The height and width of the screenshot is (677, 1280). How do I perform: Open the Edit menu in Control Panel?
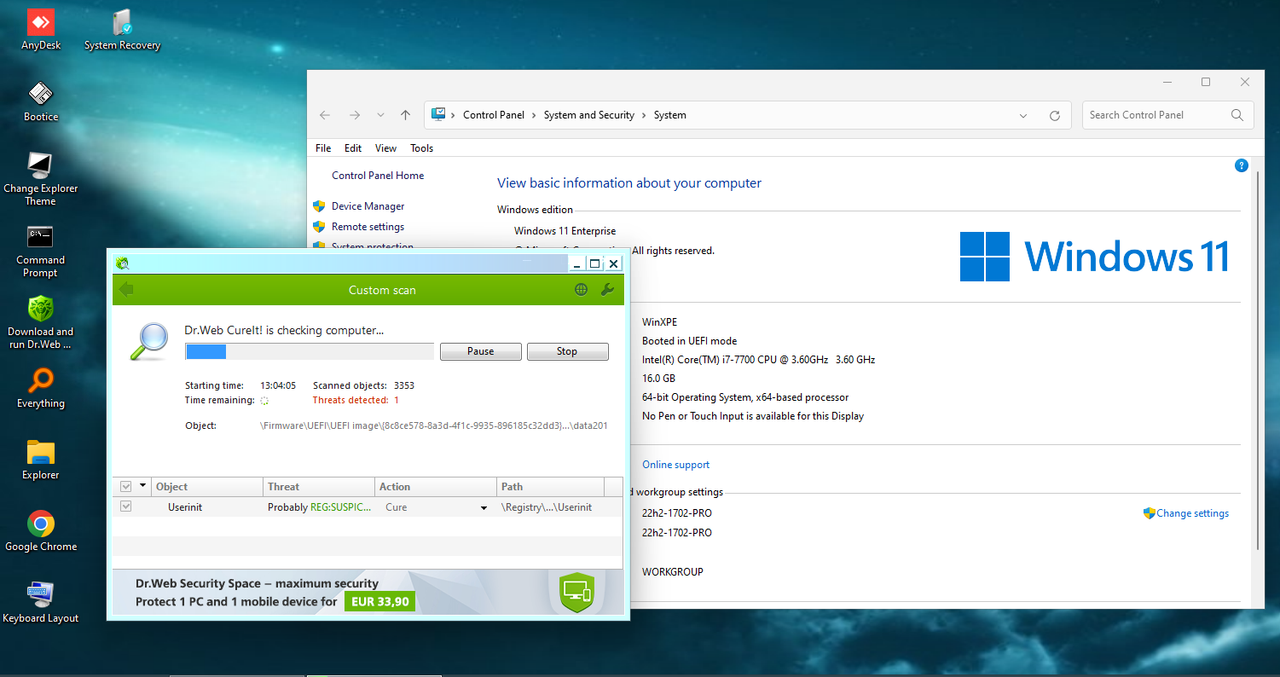tap(353, 148)
